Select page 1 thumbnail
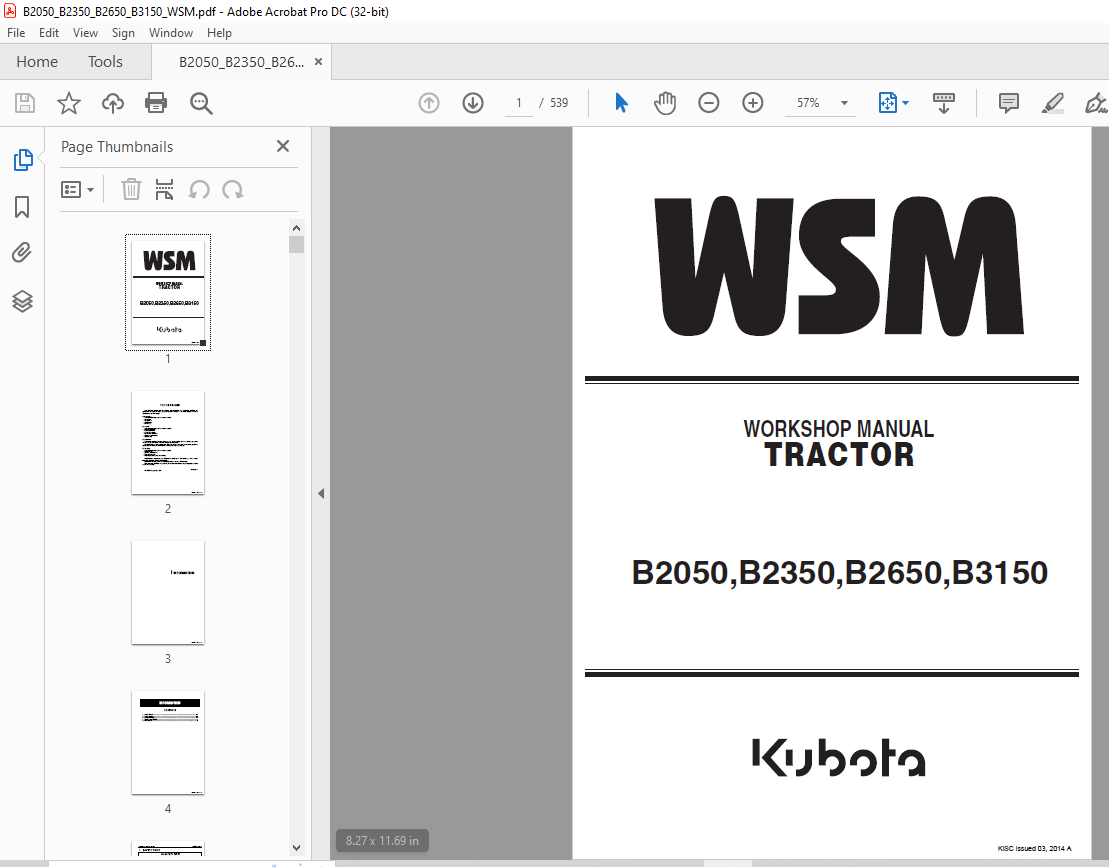Image resolution: width=1109 pixels, height=867 pixels. [168, 292]
